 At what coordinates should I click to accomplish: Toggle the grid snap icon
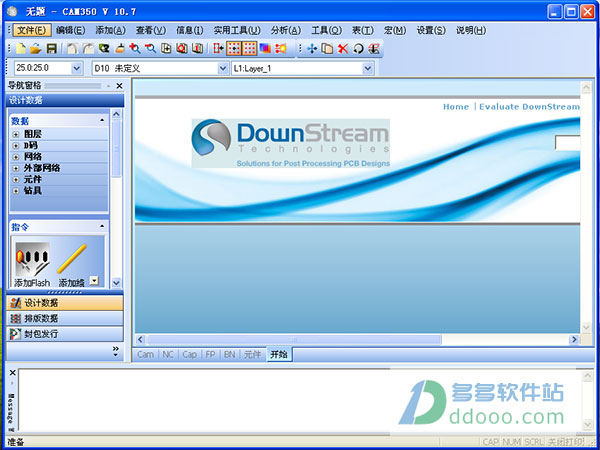pos(234,48)
